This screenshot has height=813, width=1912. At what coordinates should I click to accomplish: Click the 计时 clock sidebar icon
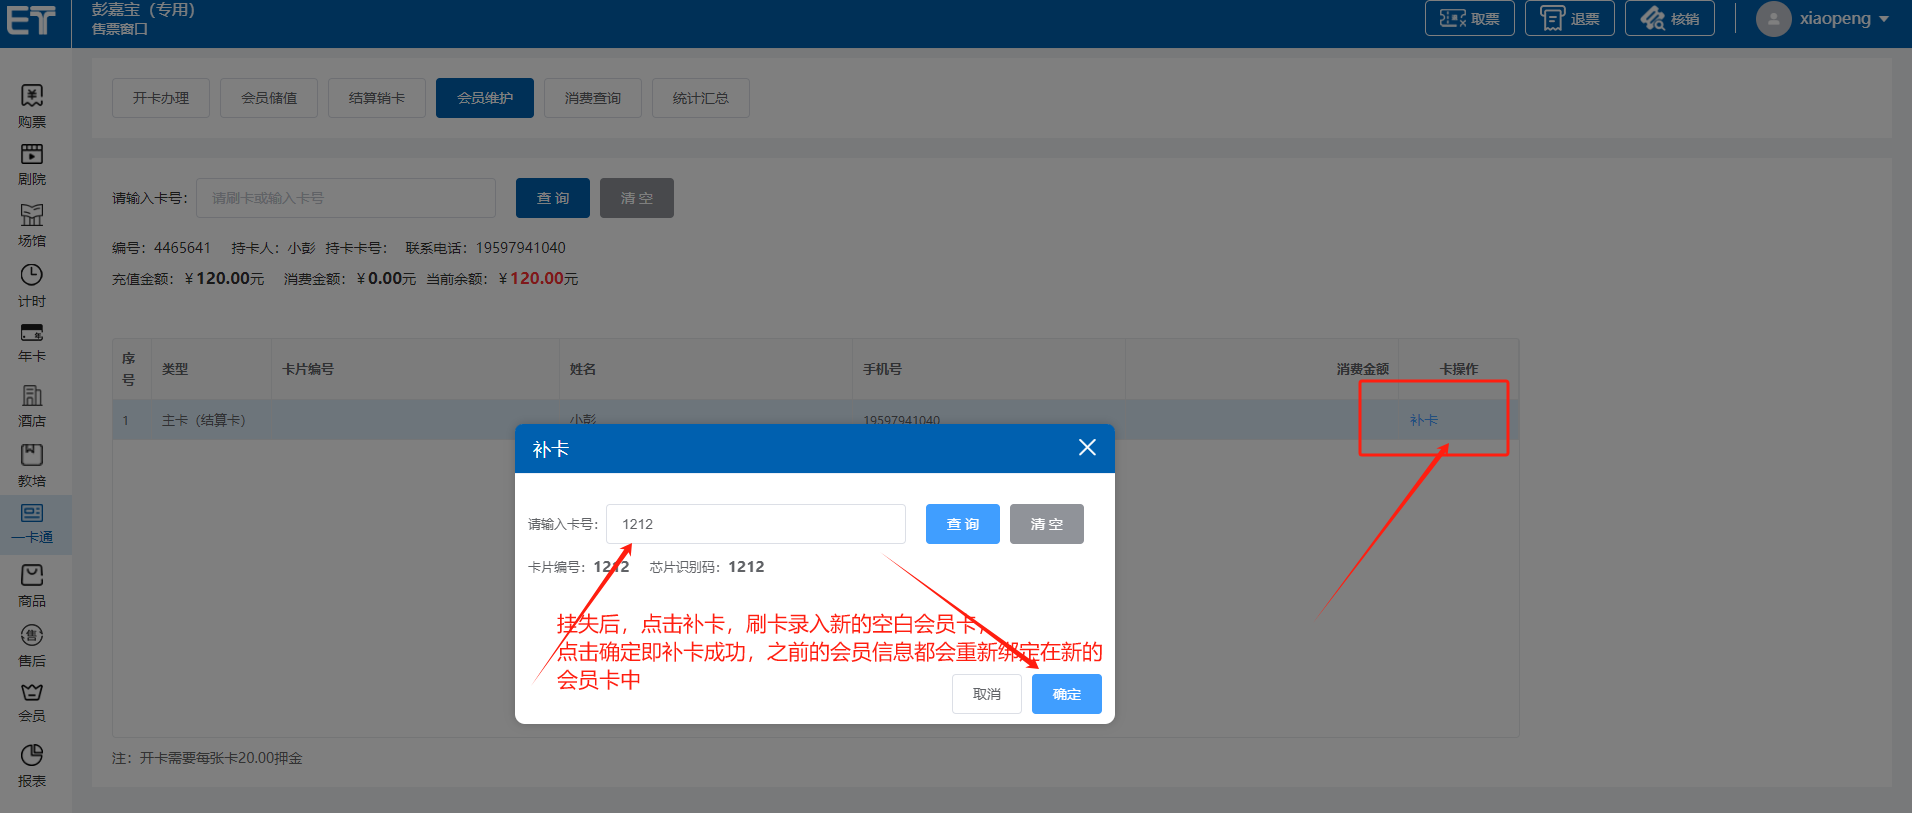32,276
